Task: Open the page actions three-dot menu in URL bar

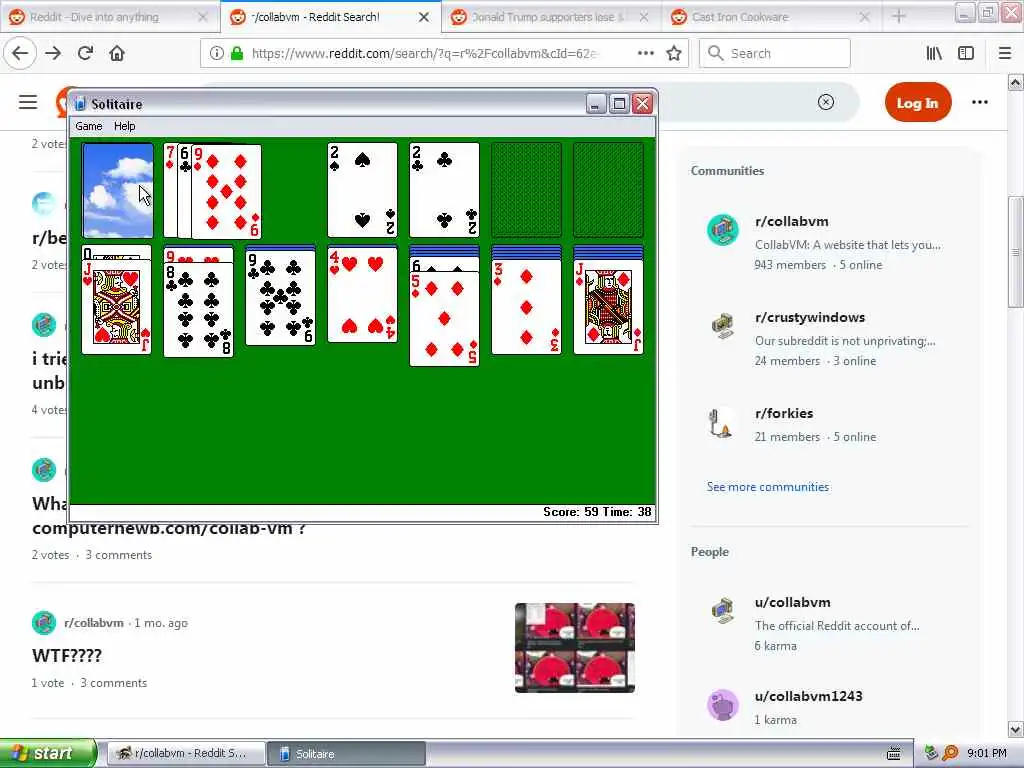Action: coord(645,54)
